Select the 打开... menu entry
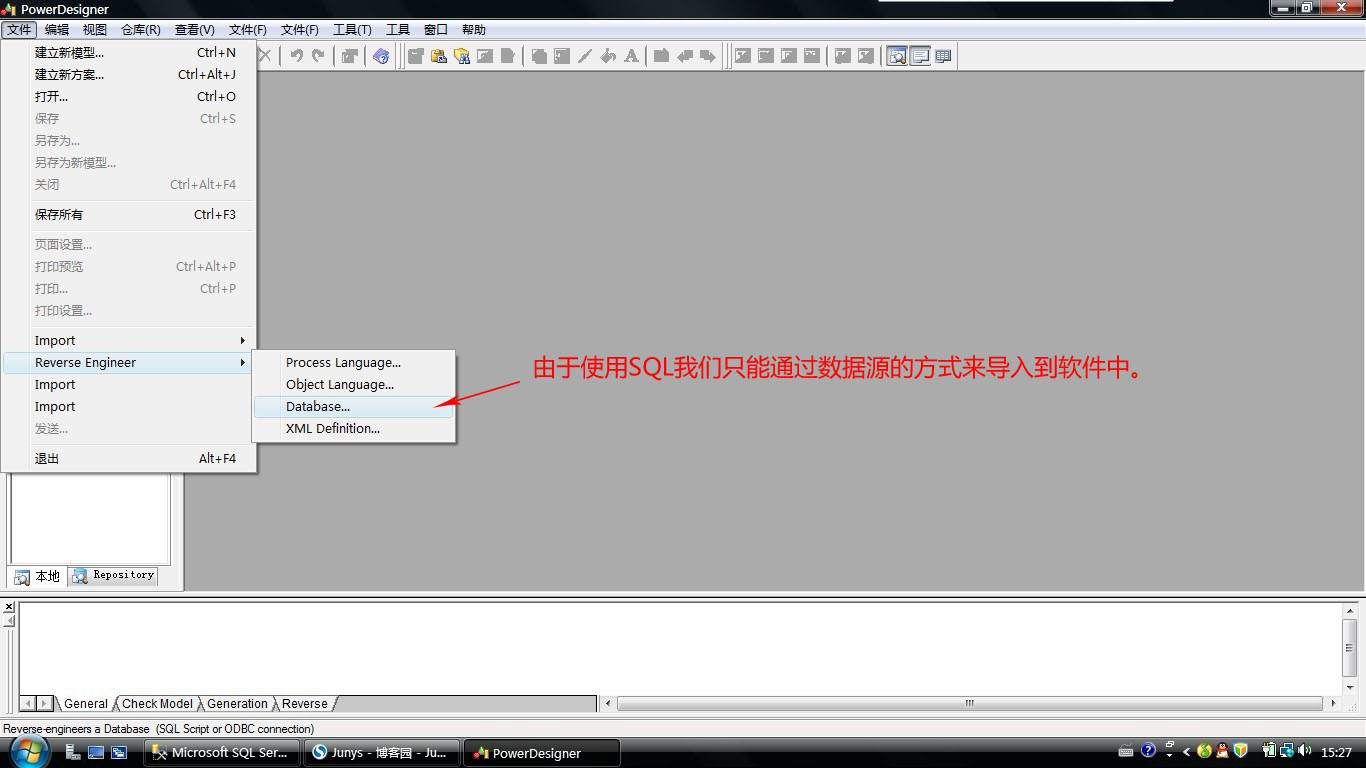1366x768 pixels. [127, 96]
